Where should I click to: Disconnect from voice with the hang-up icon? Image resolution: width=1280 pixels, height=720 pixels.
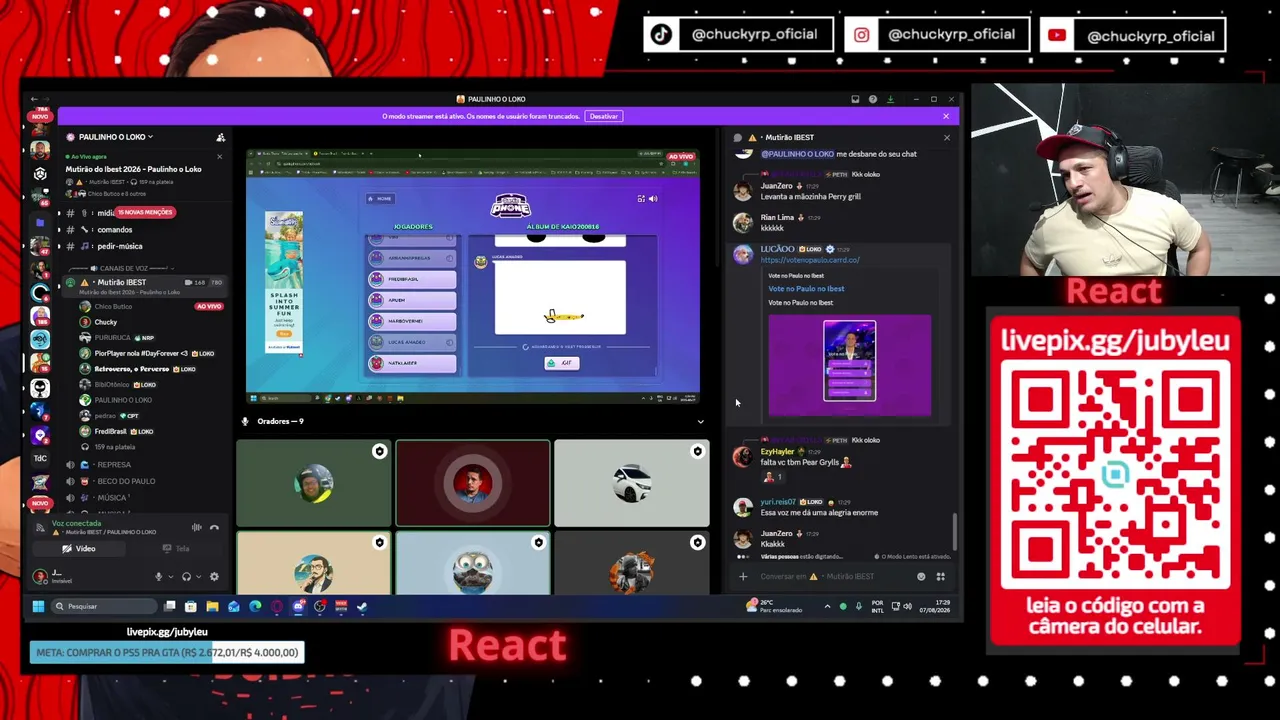(x=214, y=527)
